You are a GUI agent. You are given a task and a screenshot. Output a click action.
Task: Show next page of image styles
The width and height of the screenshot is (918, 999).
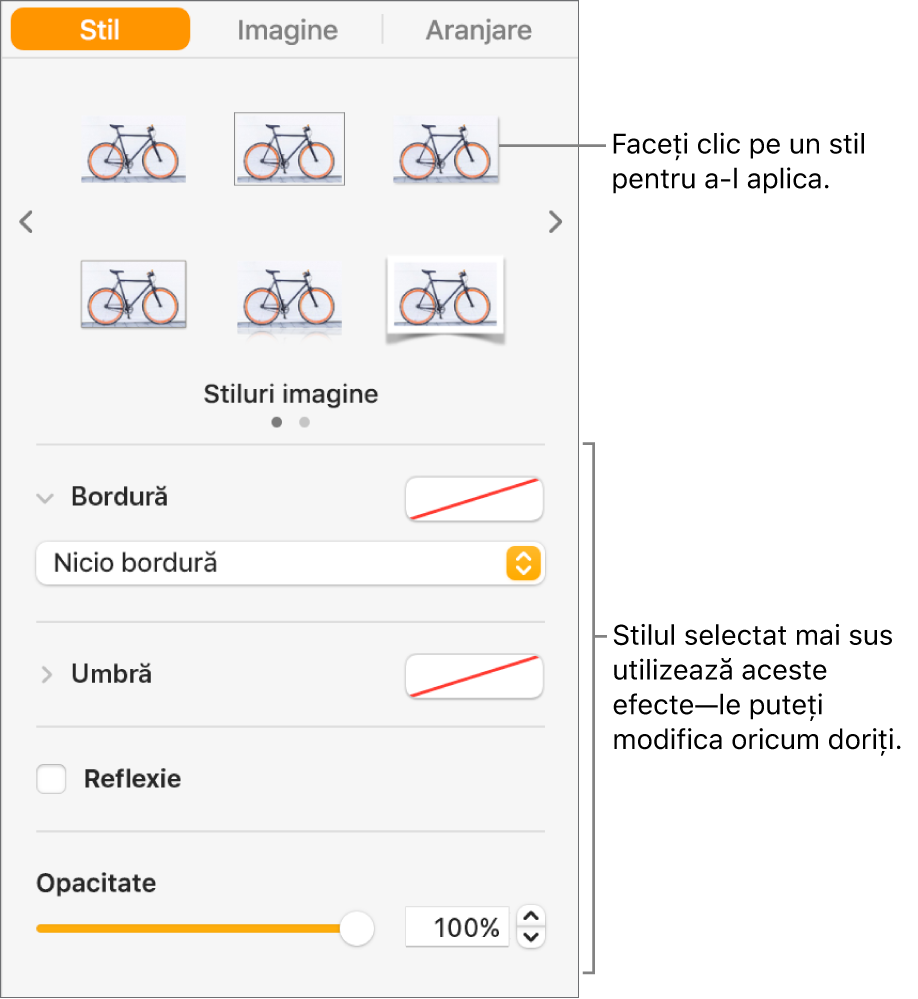pos(555,222)
